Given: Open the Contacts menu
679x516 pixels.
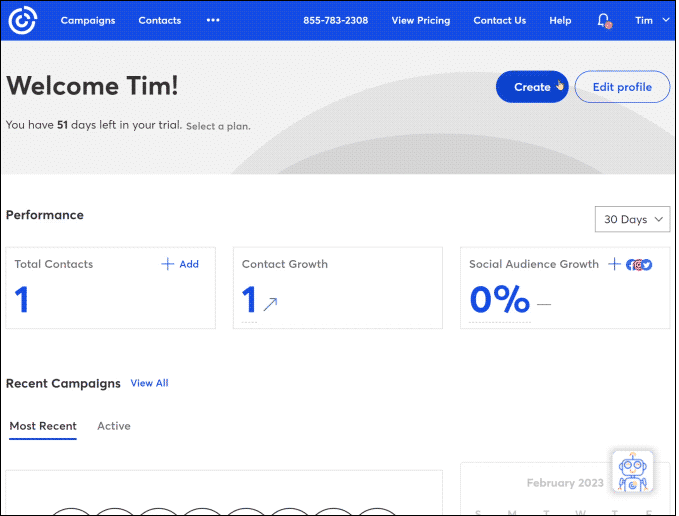Looking at the screenshot, I should point(160,20).
